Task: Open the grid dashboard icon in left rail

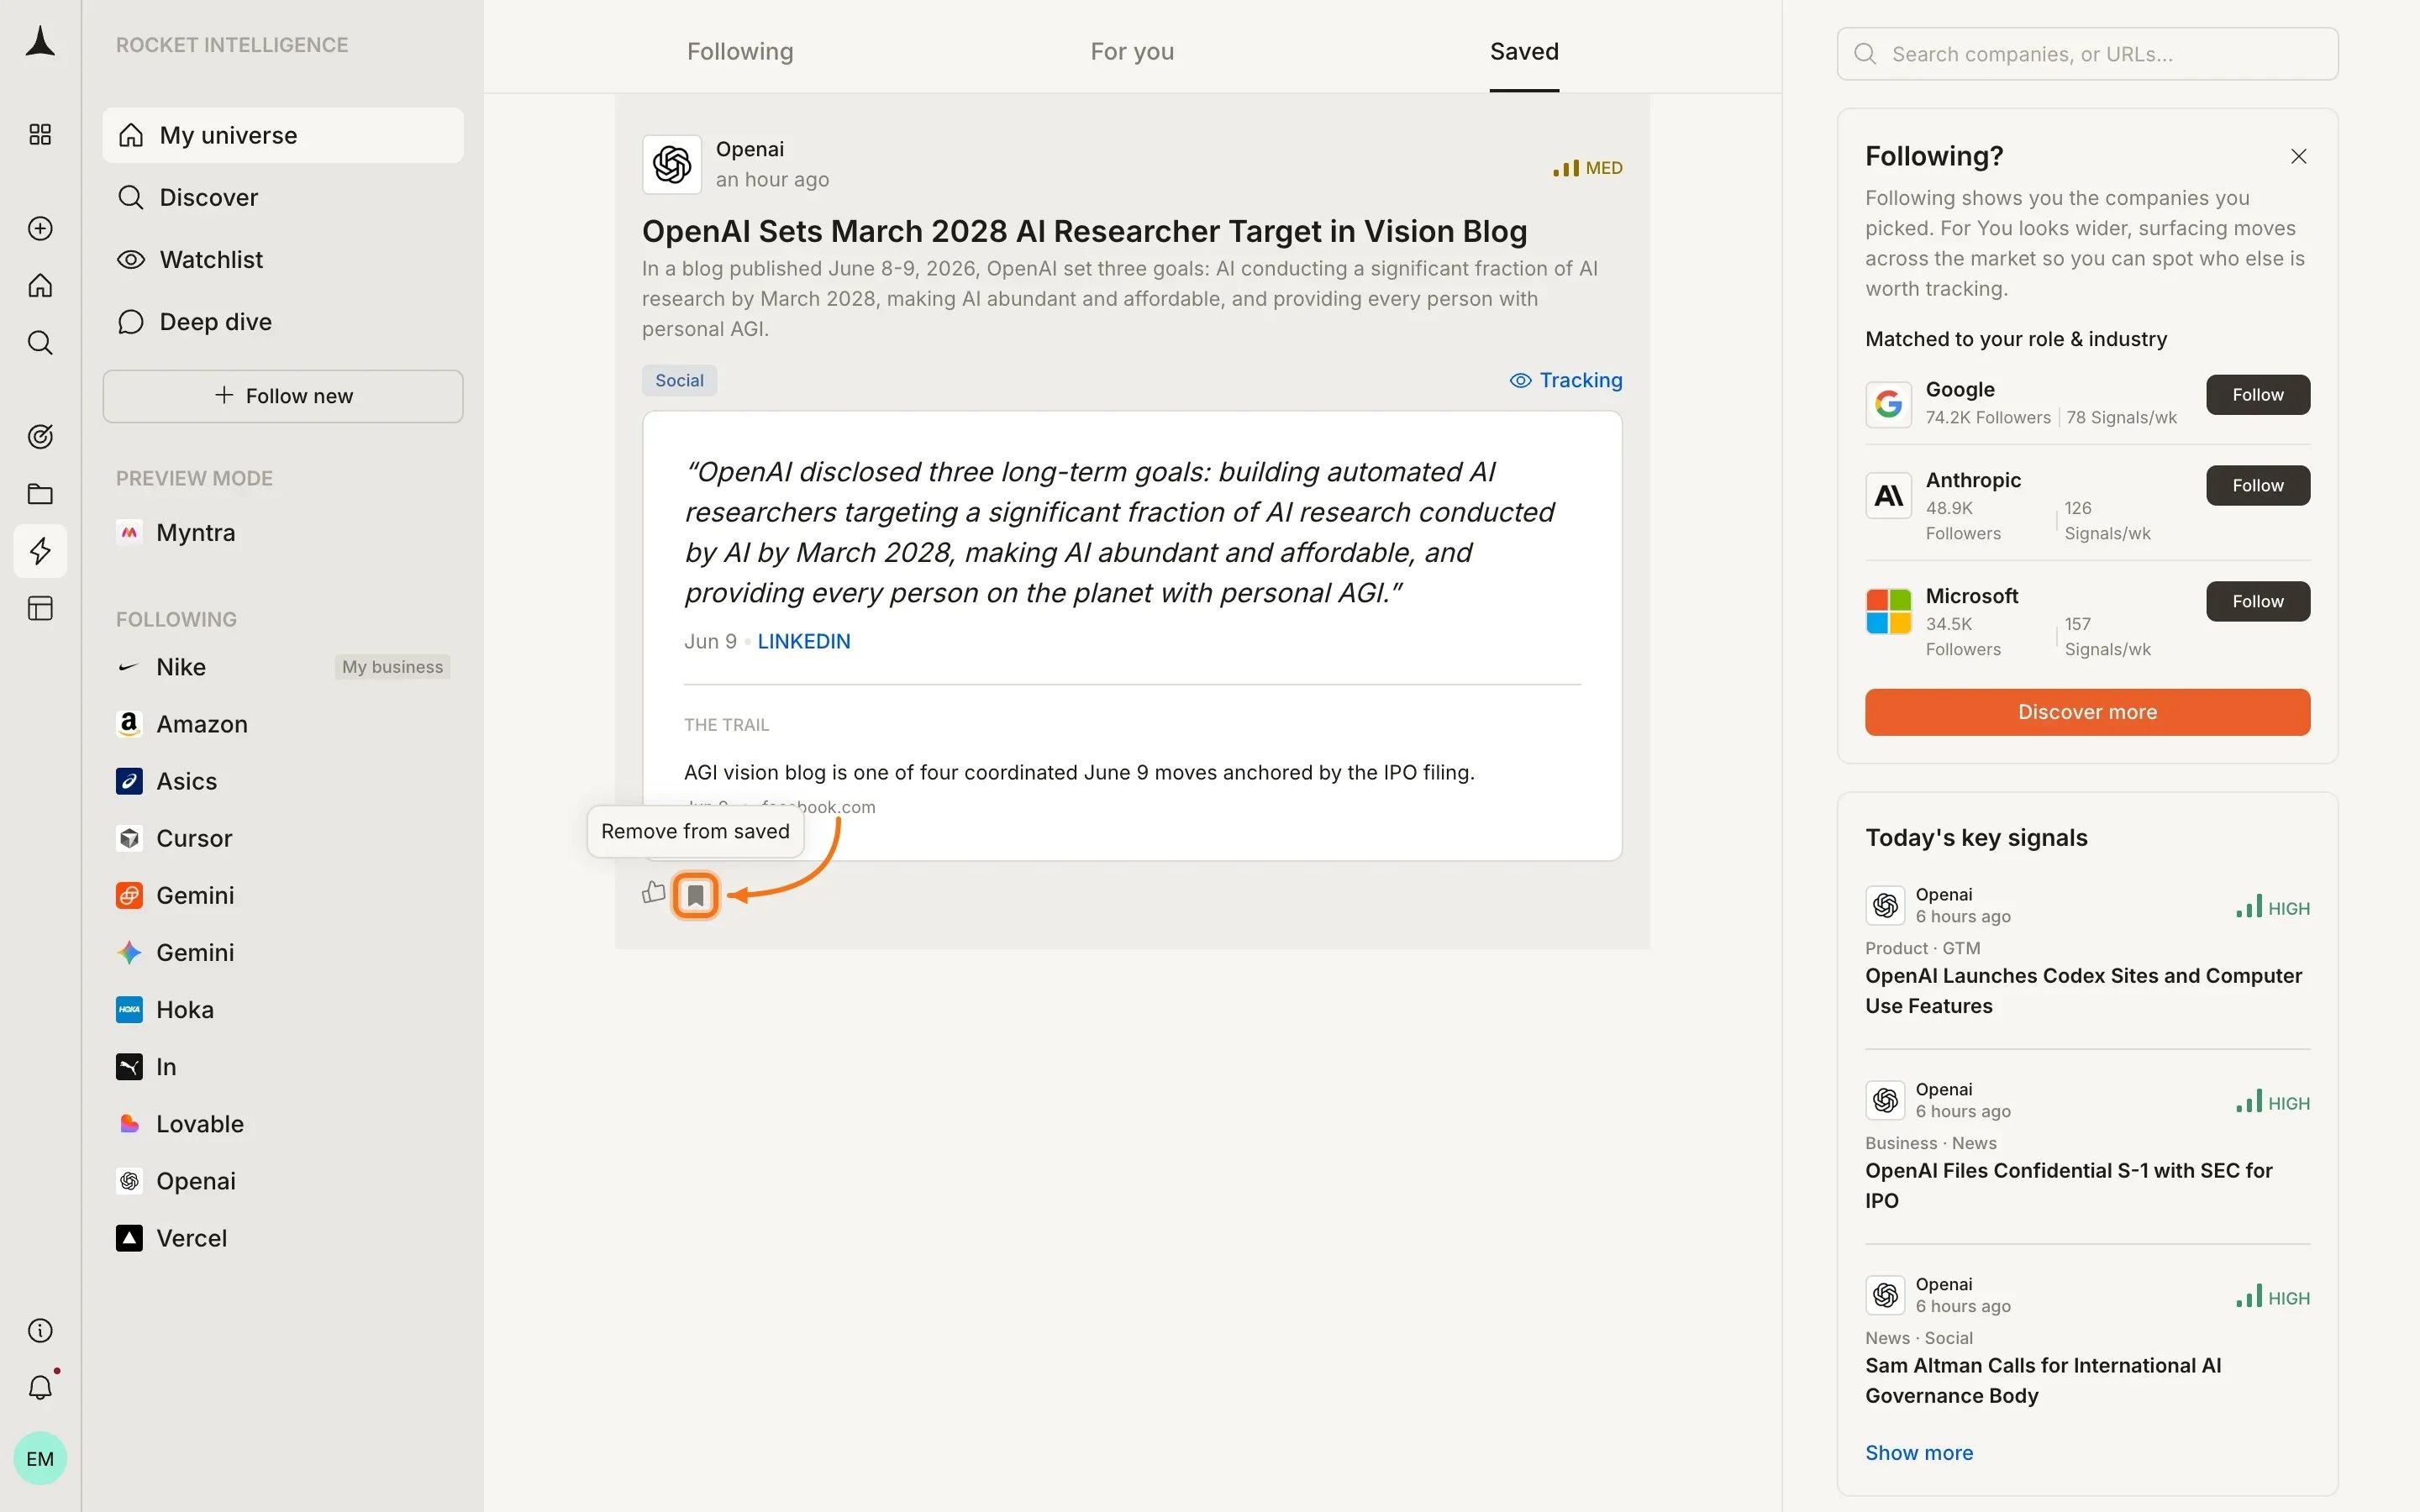Action: pos(40,134)
